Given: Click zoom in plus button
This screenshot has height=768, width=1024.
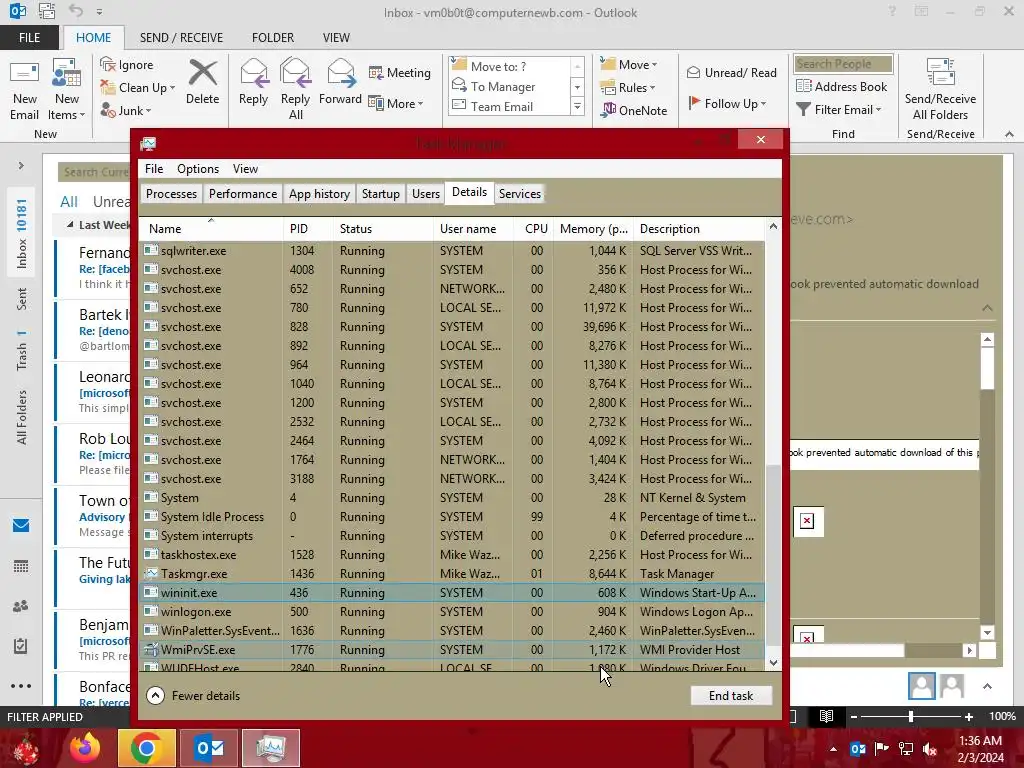Looking at the screenshot, I should coord(969,716).
